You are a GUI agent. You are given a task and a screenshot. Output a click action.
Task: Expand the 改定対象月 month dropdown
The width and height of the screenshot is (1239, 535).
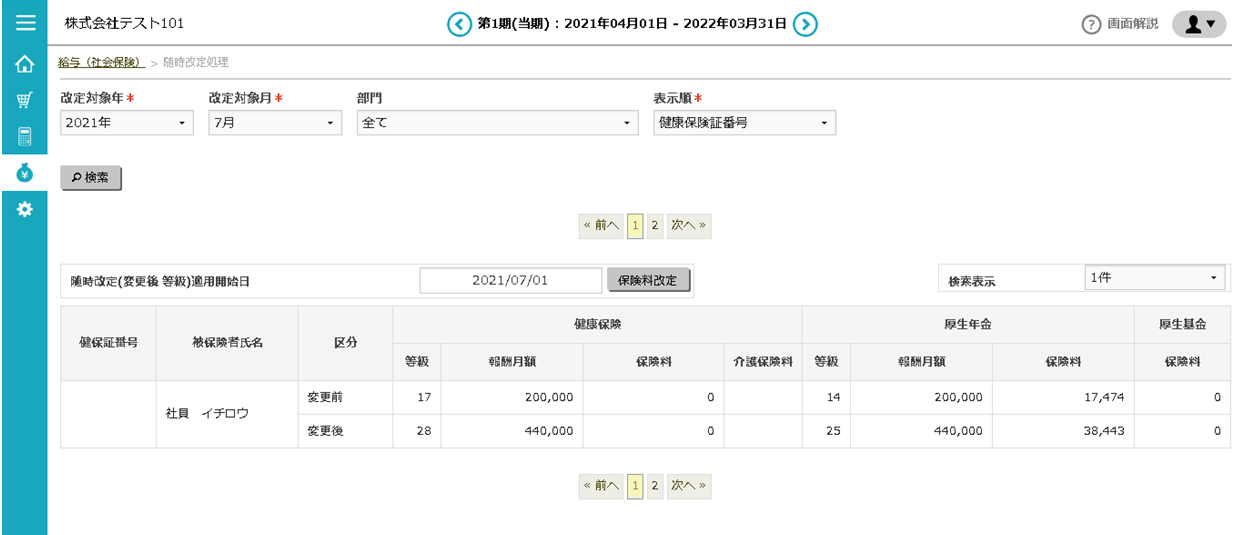275,123
